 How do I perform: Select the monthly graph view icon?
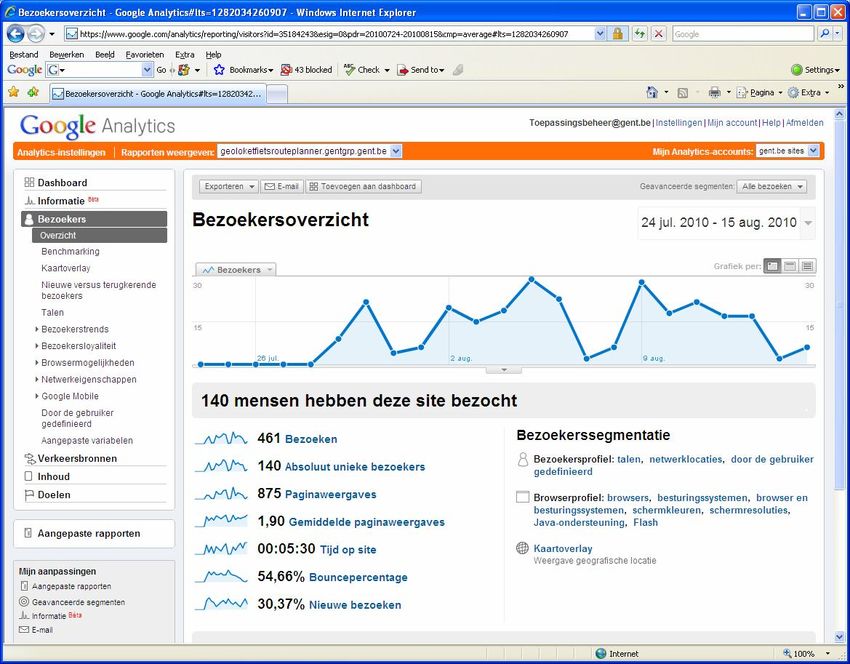pyautogui.click(x=807, y=266)
